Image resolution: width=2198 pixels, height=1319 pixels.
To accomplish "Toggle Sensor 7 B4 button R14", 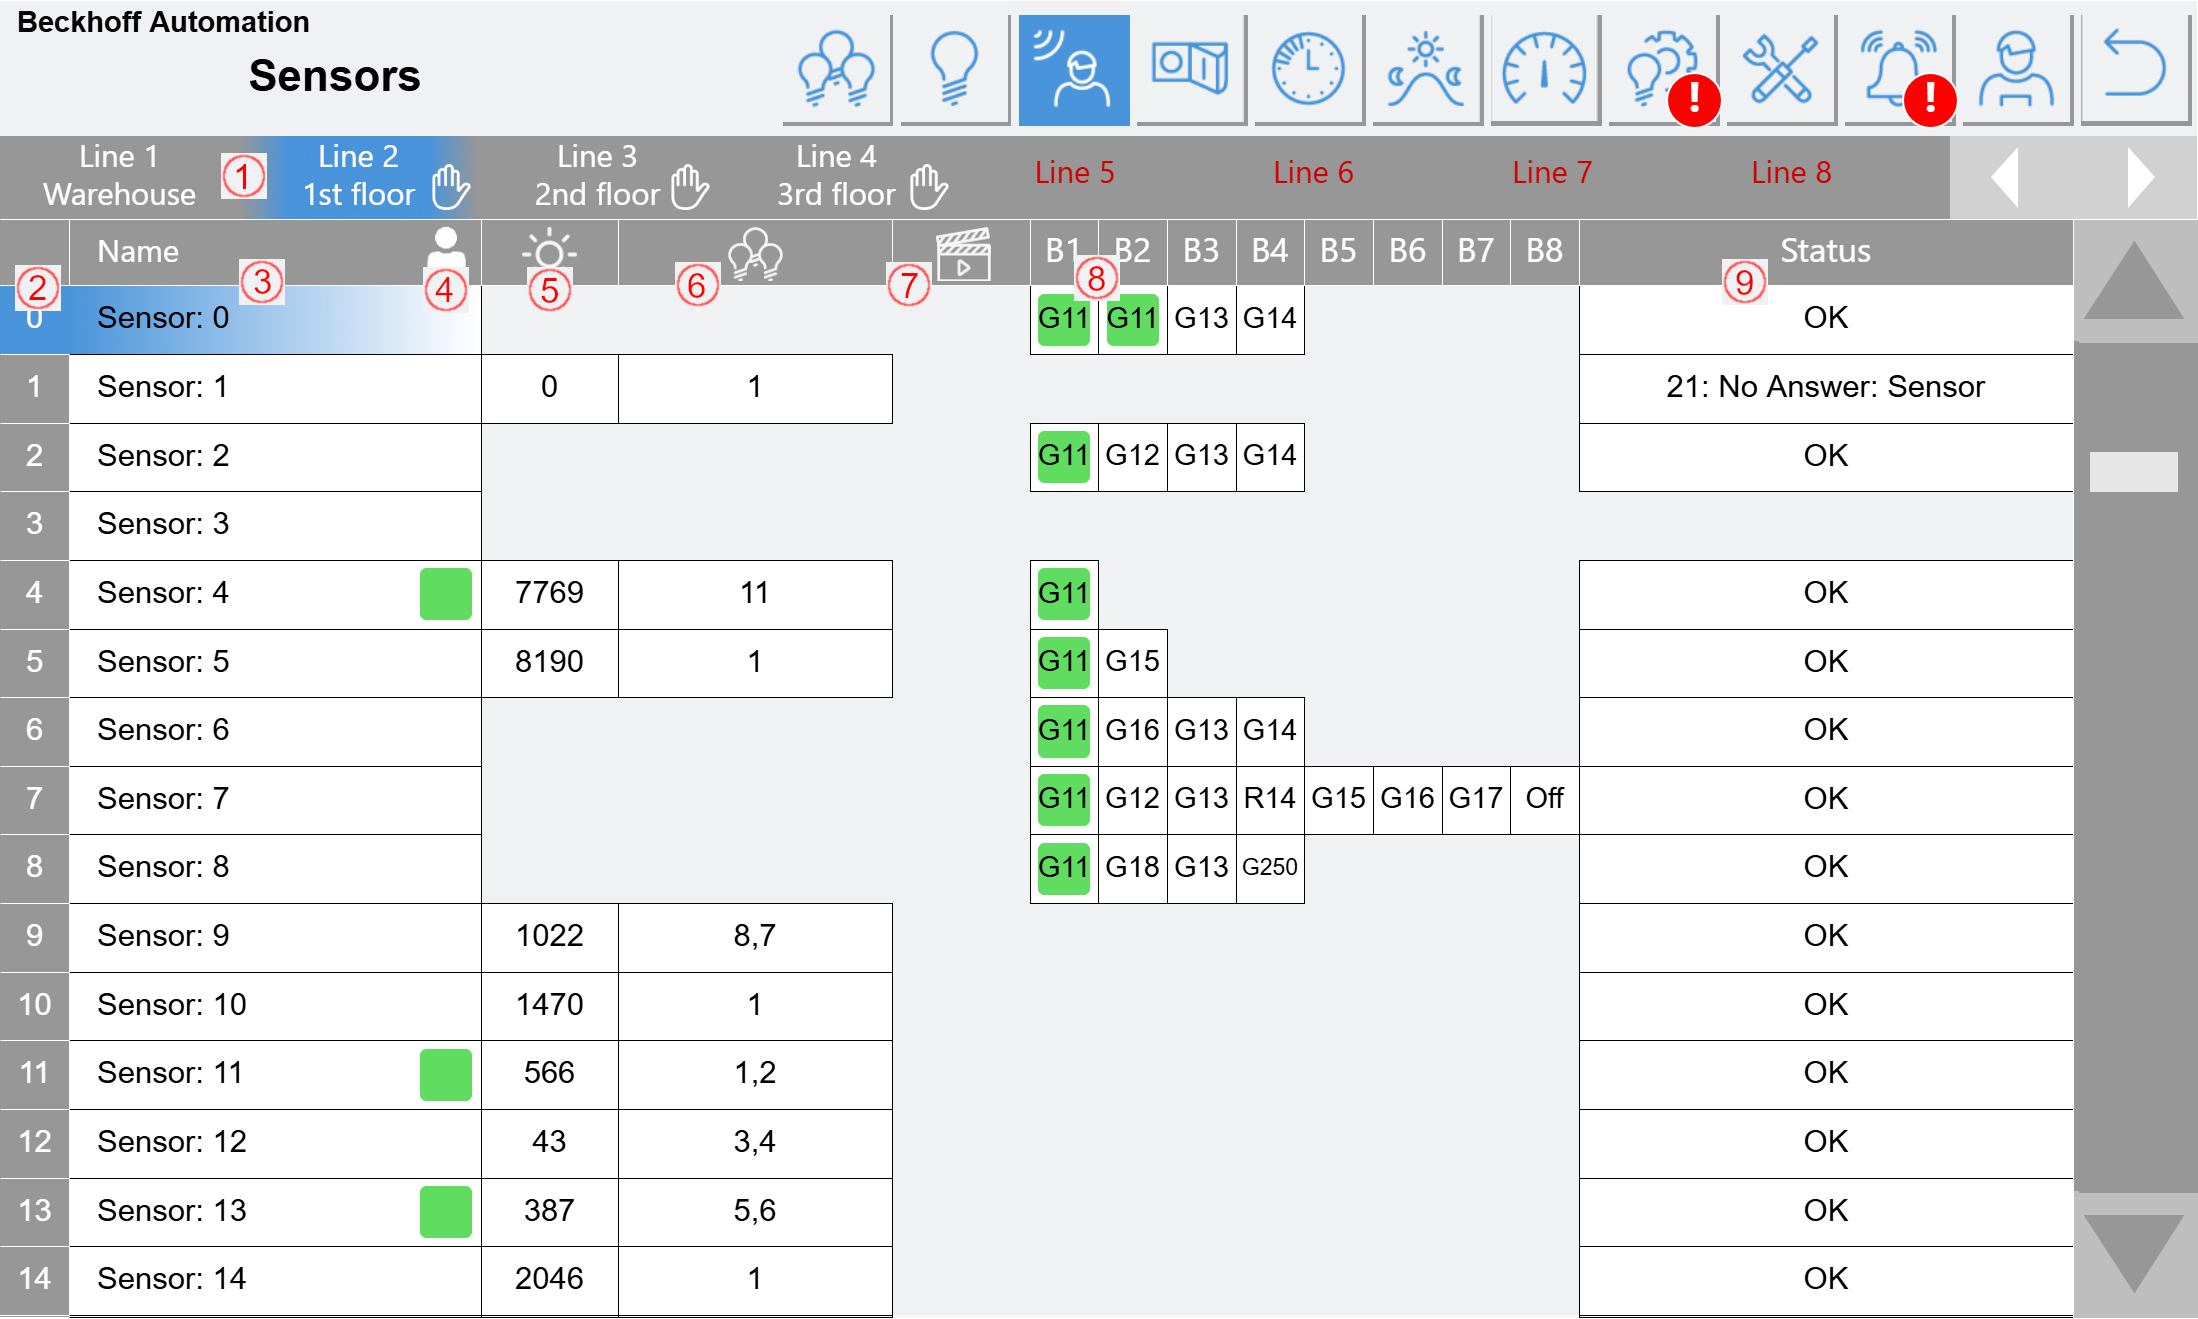I will click(x=1270, y=799).
